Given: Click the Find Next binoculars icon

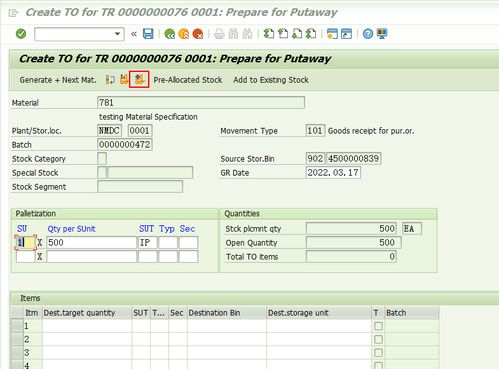Looking at the screenshot, I should pos(247,34).
